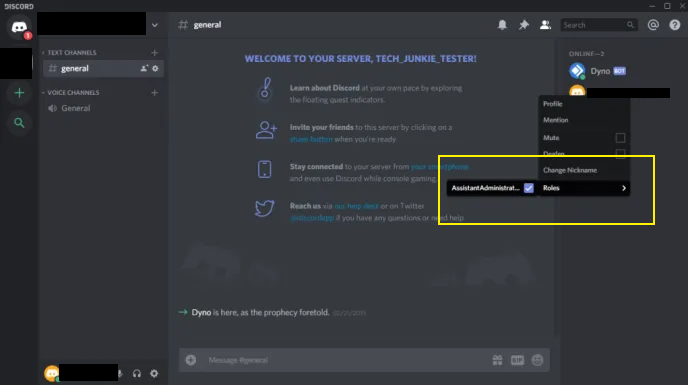Create a new voice channel
Viewport: 688px width, 385px height.
coord(154,93)
